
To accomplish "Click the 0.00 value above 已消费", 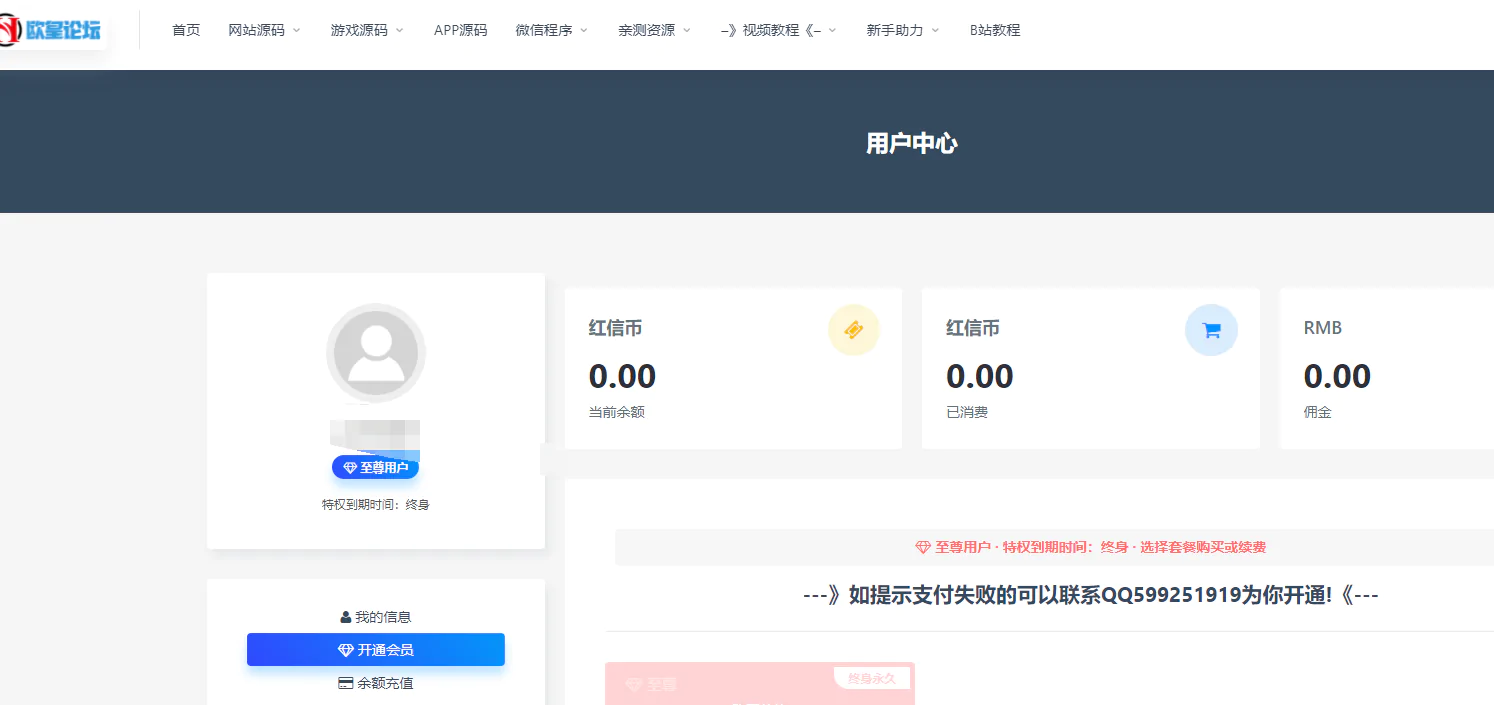I will click(x=980, y=377).
